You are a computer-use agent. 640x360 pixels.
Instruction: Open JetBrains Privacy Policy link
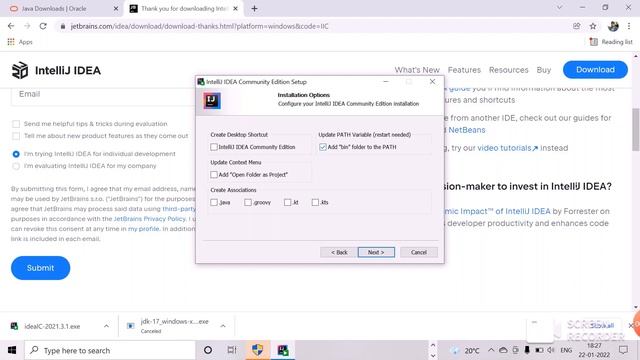(149, 219)
